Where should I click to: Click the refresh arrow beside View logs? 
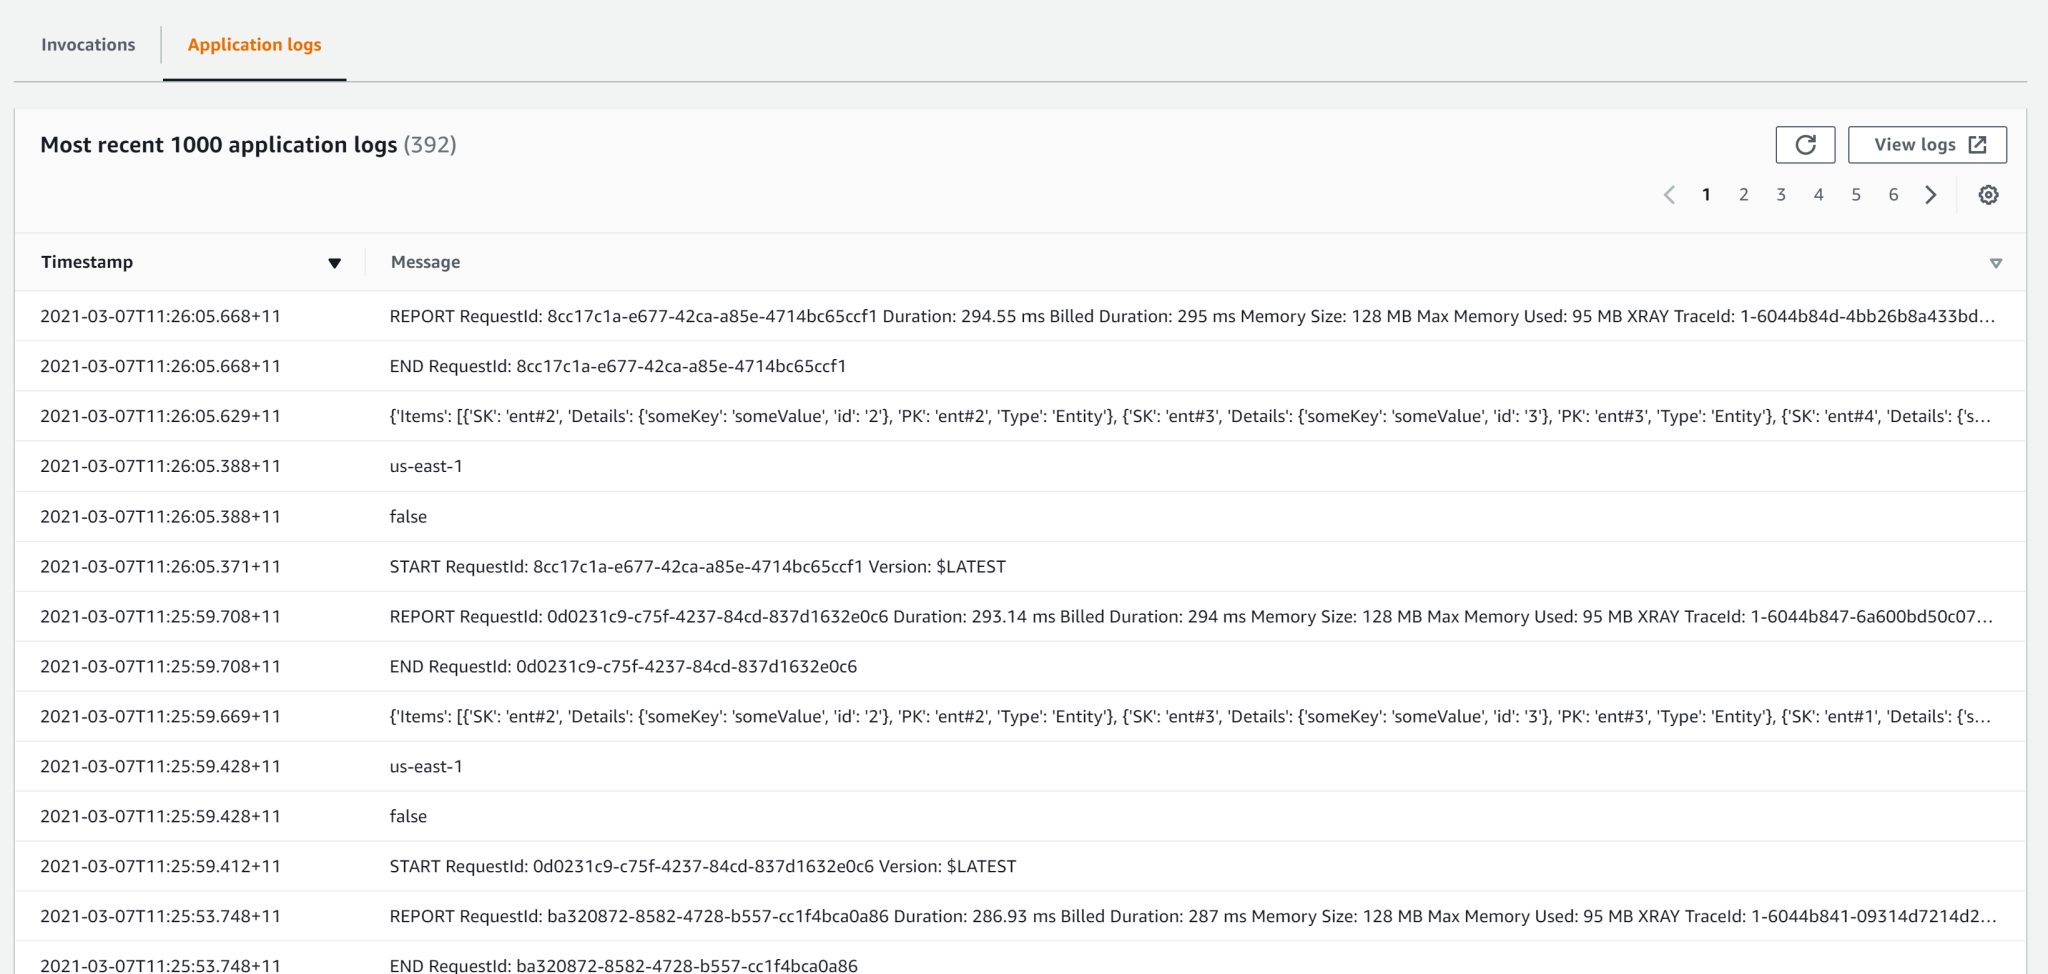point(1806,144)
